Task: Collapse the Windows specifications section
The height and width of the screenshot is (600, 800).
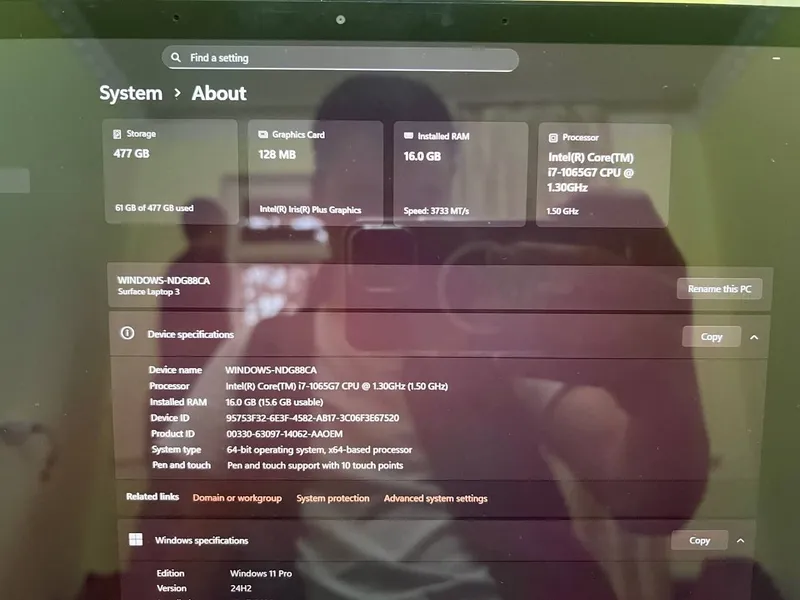Action: pyautogui.click(x=740, y=540)
